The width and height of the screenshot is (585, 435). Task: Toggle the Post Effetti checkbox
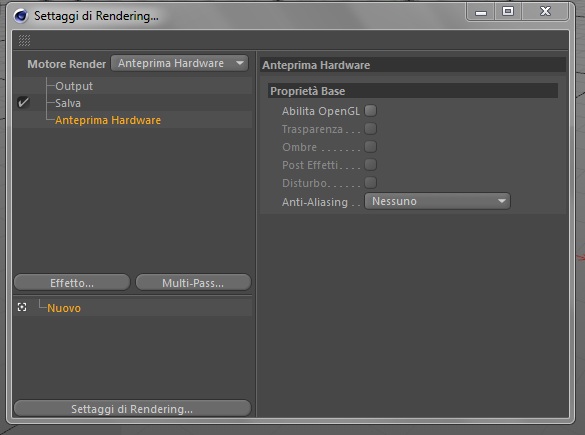[x=370, y=165]
